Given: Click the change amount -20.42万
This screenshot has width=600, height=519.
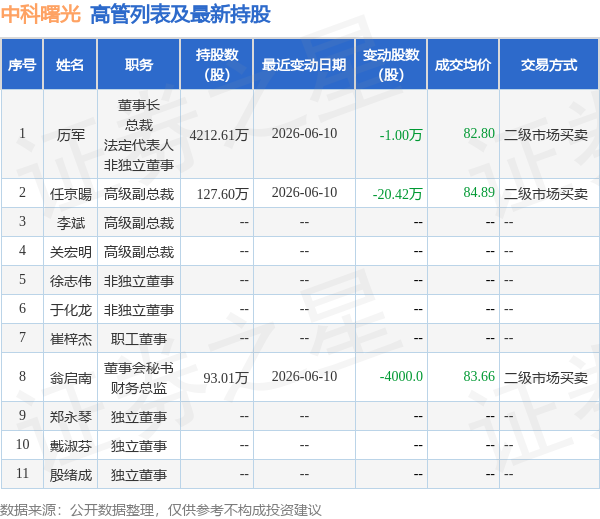Looking at the screenshot, I should [398, 194].
